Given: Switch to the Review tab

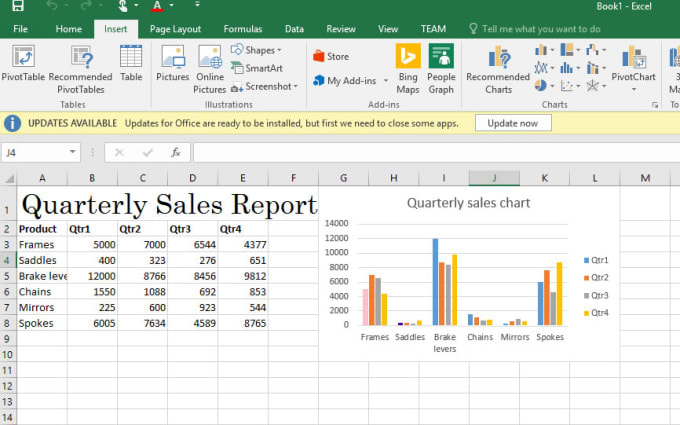Looking at the screenshot, I should point(341,29).
